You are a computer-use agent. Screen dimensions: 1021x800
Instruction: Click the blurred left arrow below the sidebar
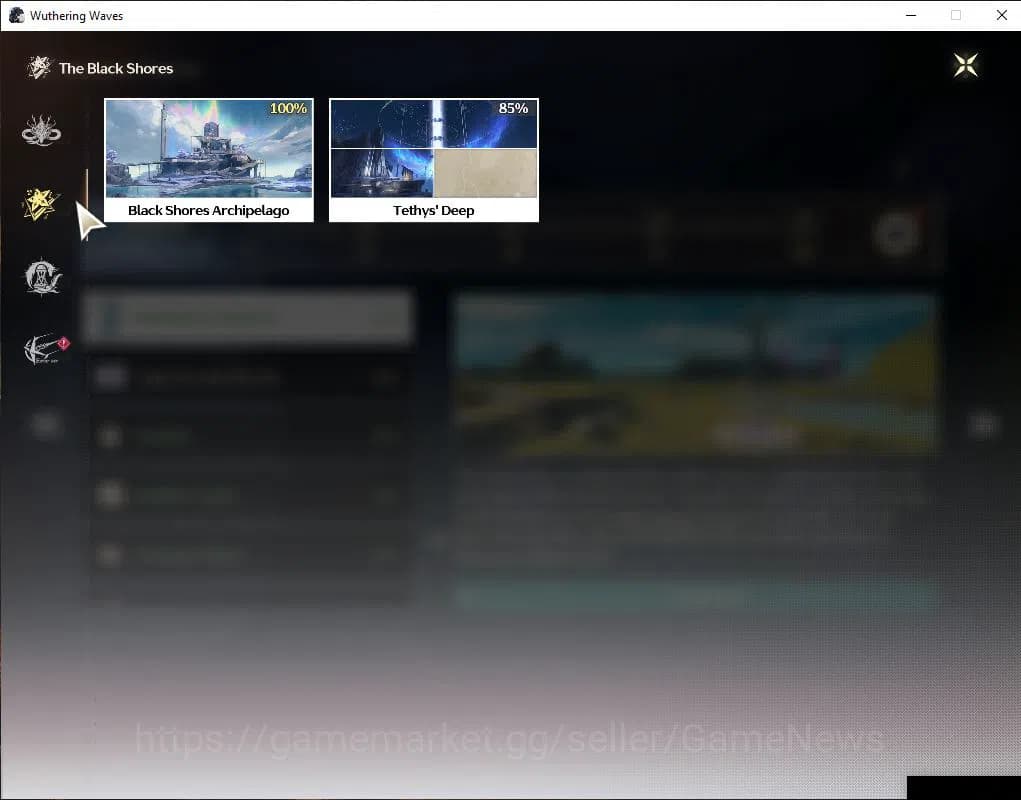click(x=44, y=425)
